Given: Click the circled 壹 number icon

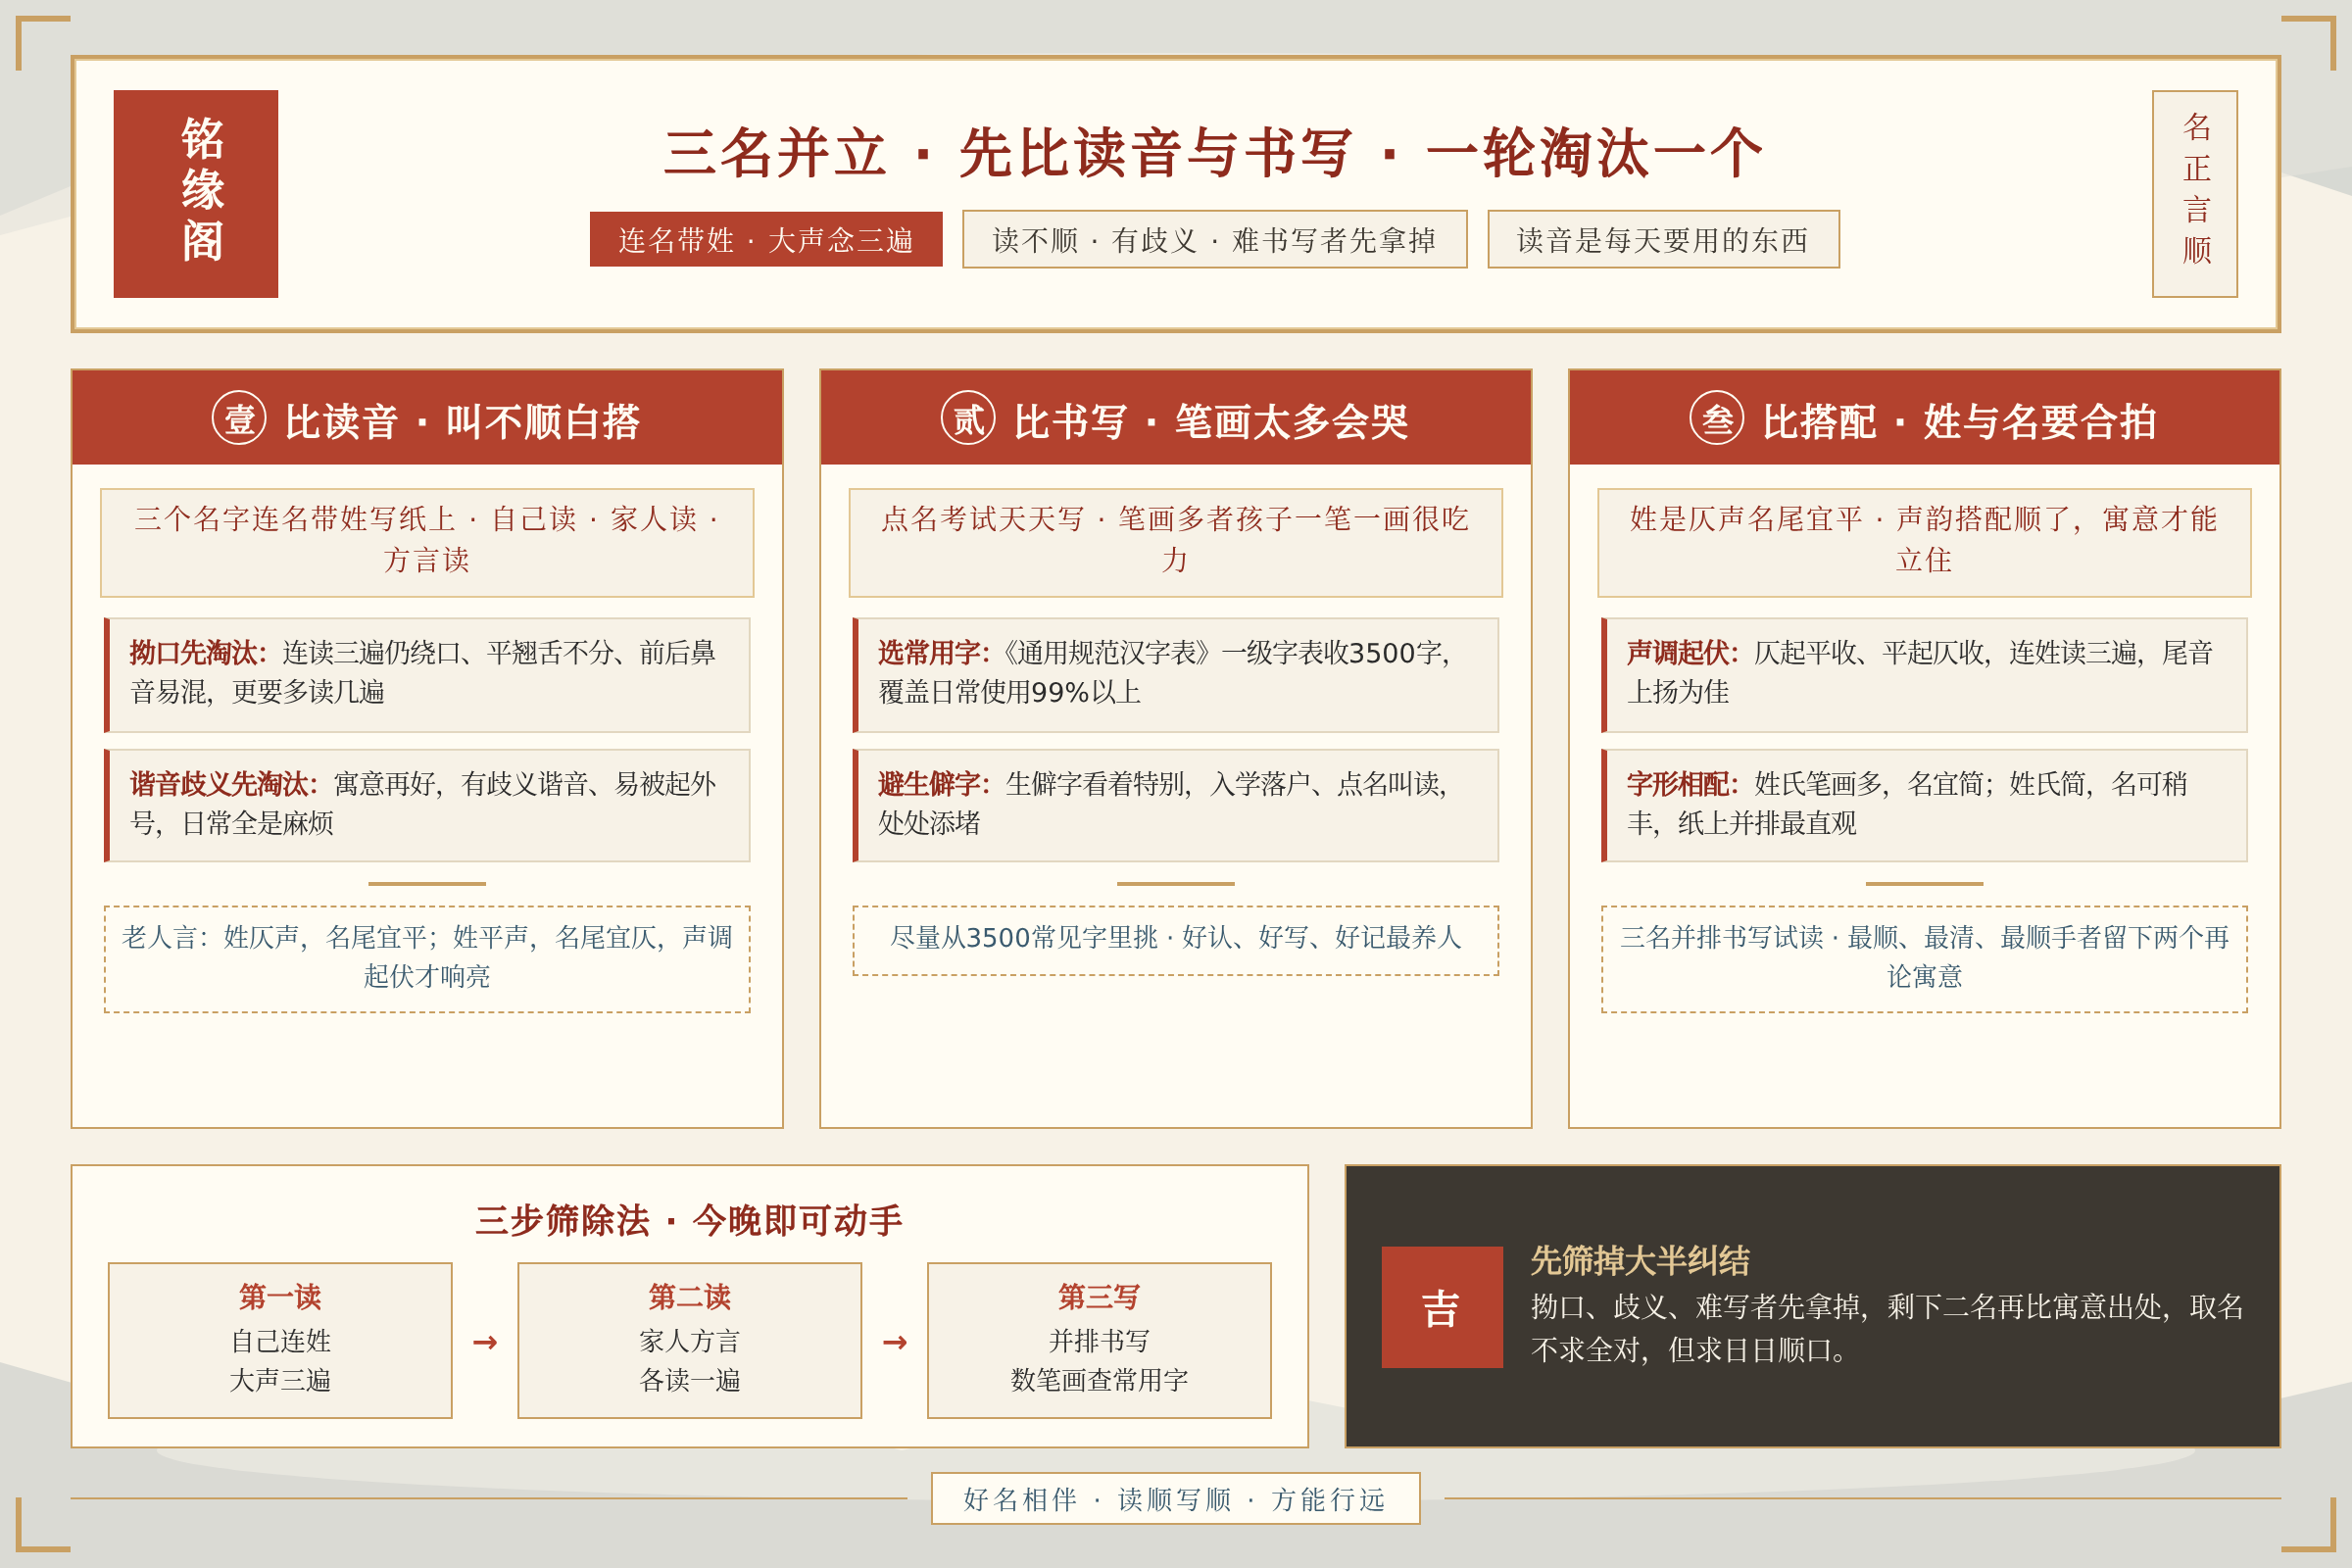Looking at the screenshot, I should click(239, 418).
